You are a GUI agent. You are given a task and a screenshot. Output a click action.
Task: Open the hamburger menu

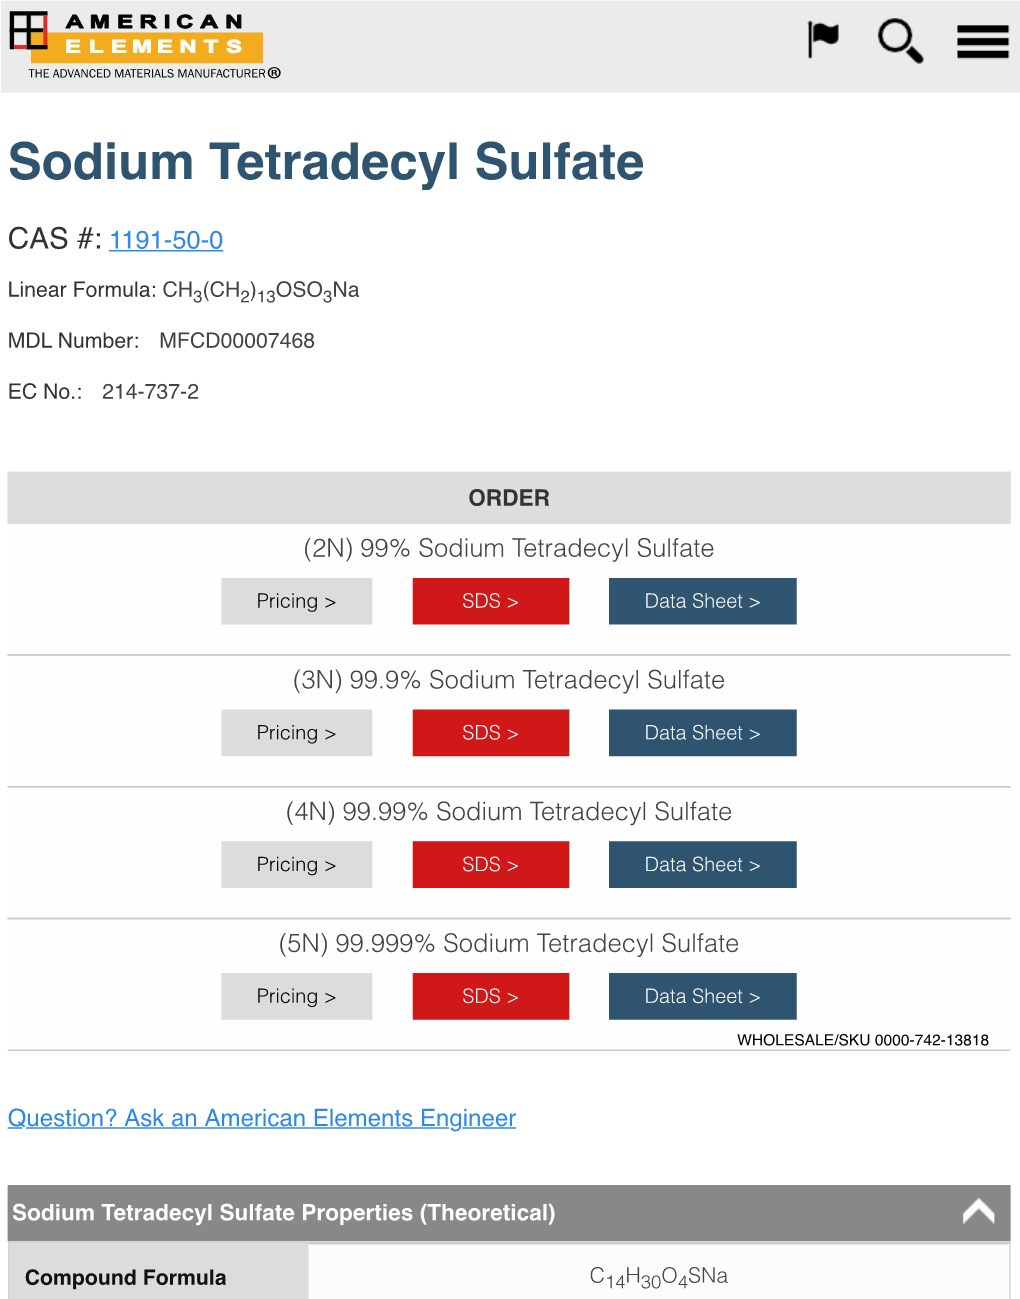point(982,42)
